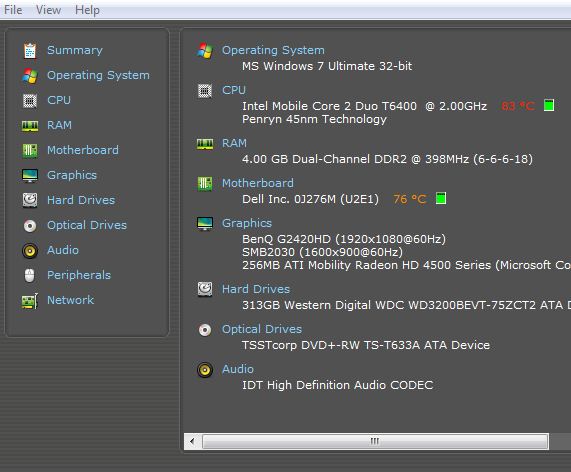The width and height of the screenshot is (571, 472).
Task: Go to Graphics section in sidebar
Action: coord(72,175)
